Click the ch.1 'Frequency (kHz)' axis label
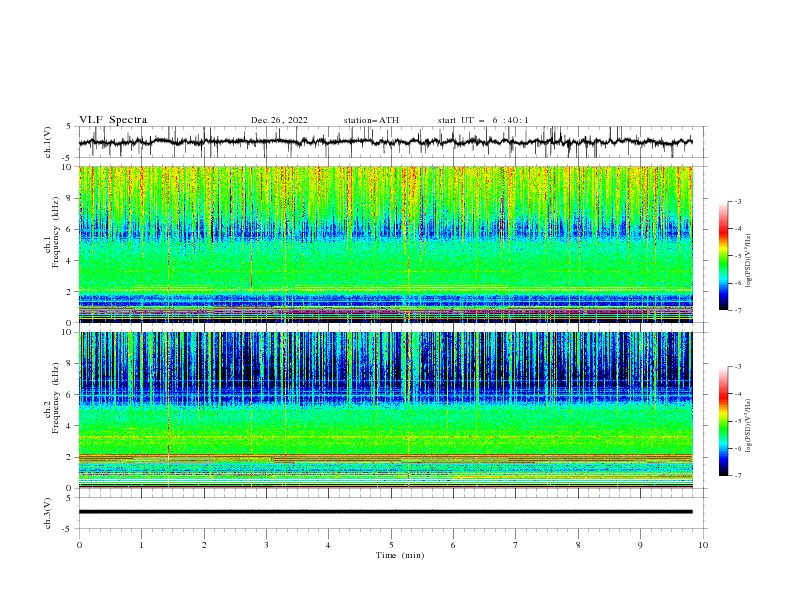This screenshot has width=792, height=612. point(56,233)
